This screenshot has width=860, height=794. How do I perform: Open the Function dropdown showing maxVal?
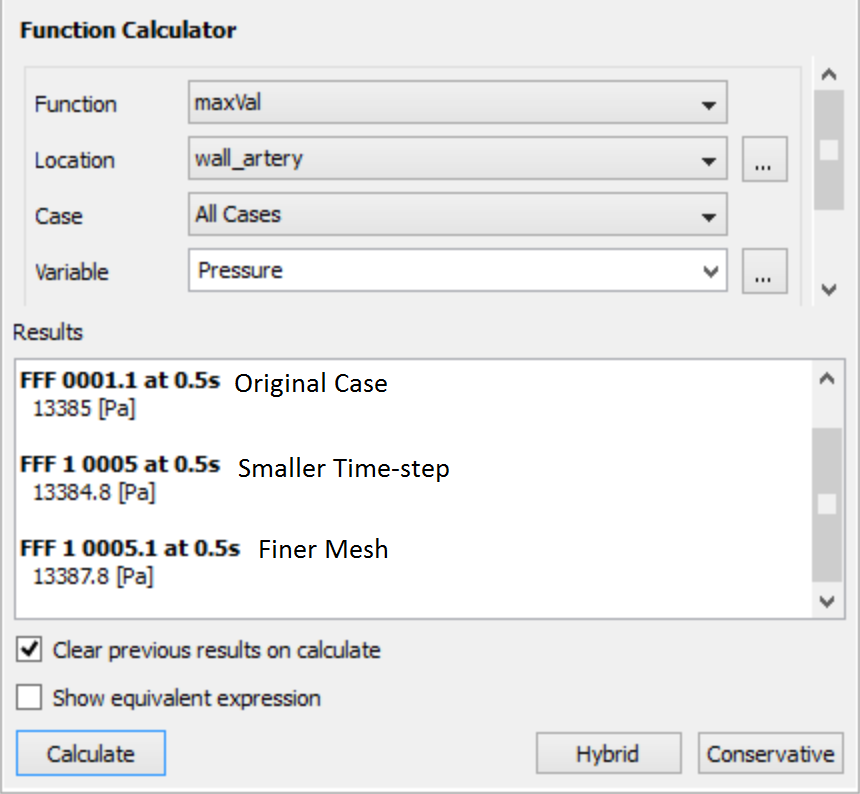click(x=457, y=103)
